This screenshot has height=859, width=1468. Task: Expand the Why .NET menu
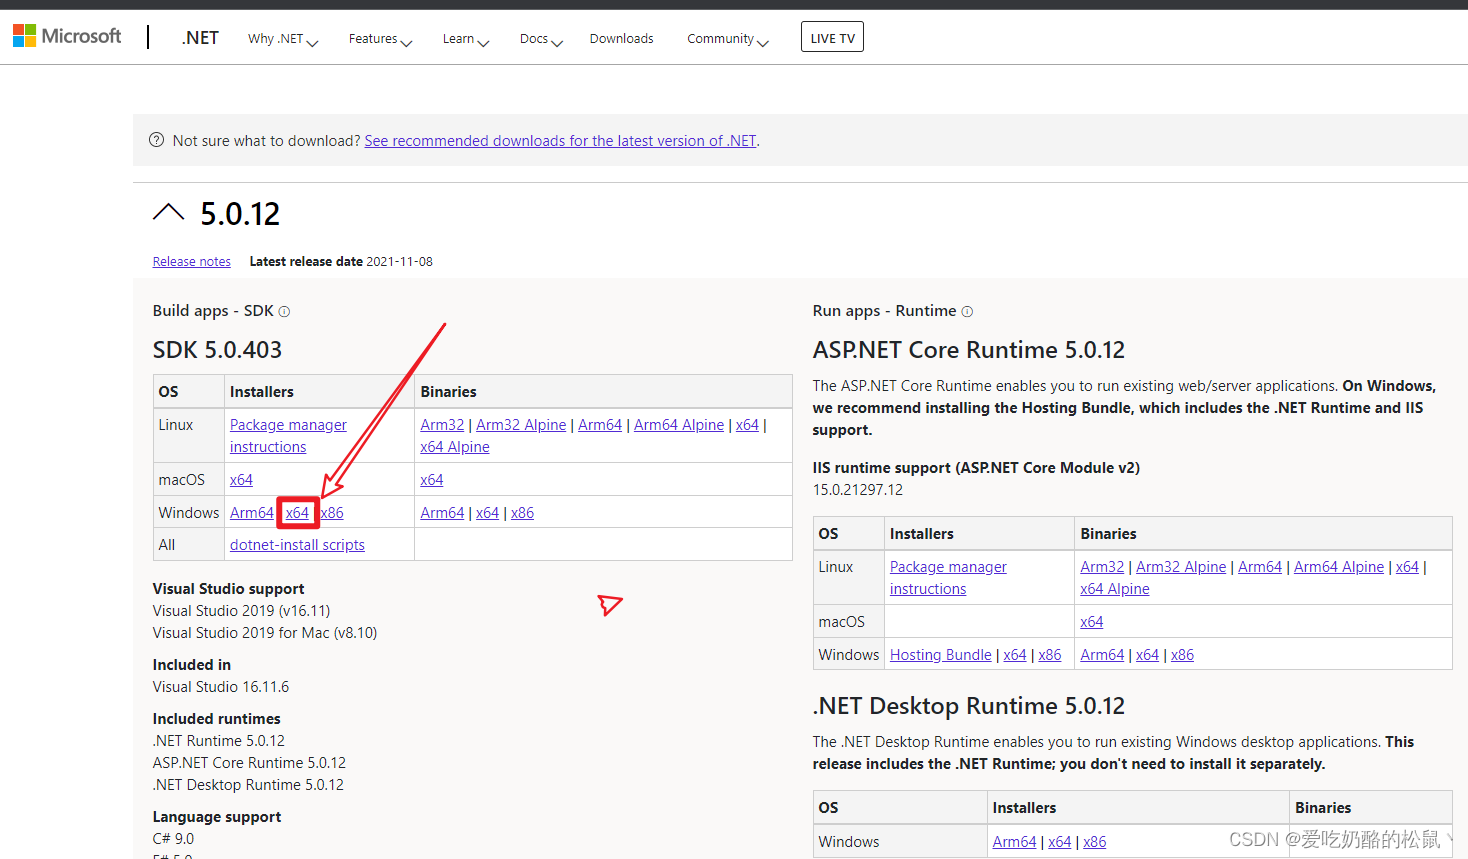point(283,39)
